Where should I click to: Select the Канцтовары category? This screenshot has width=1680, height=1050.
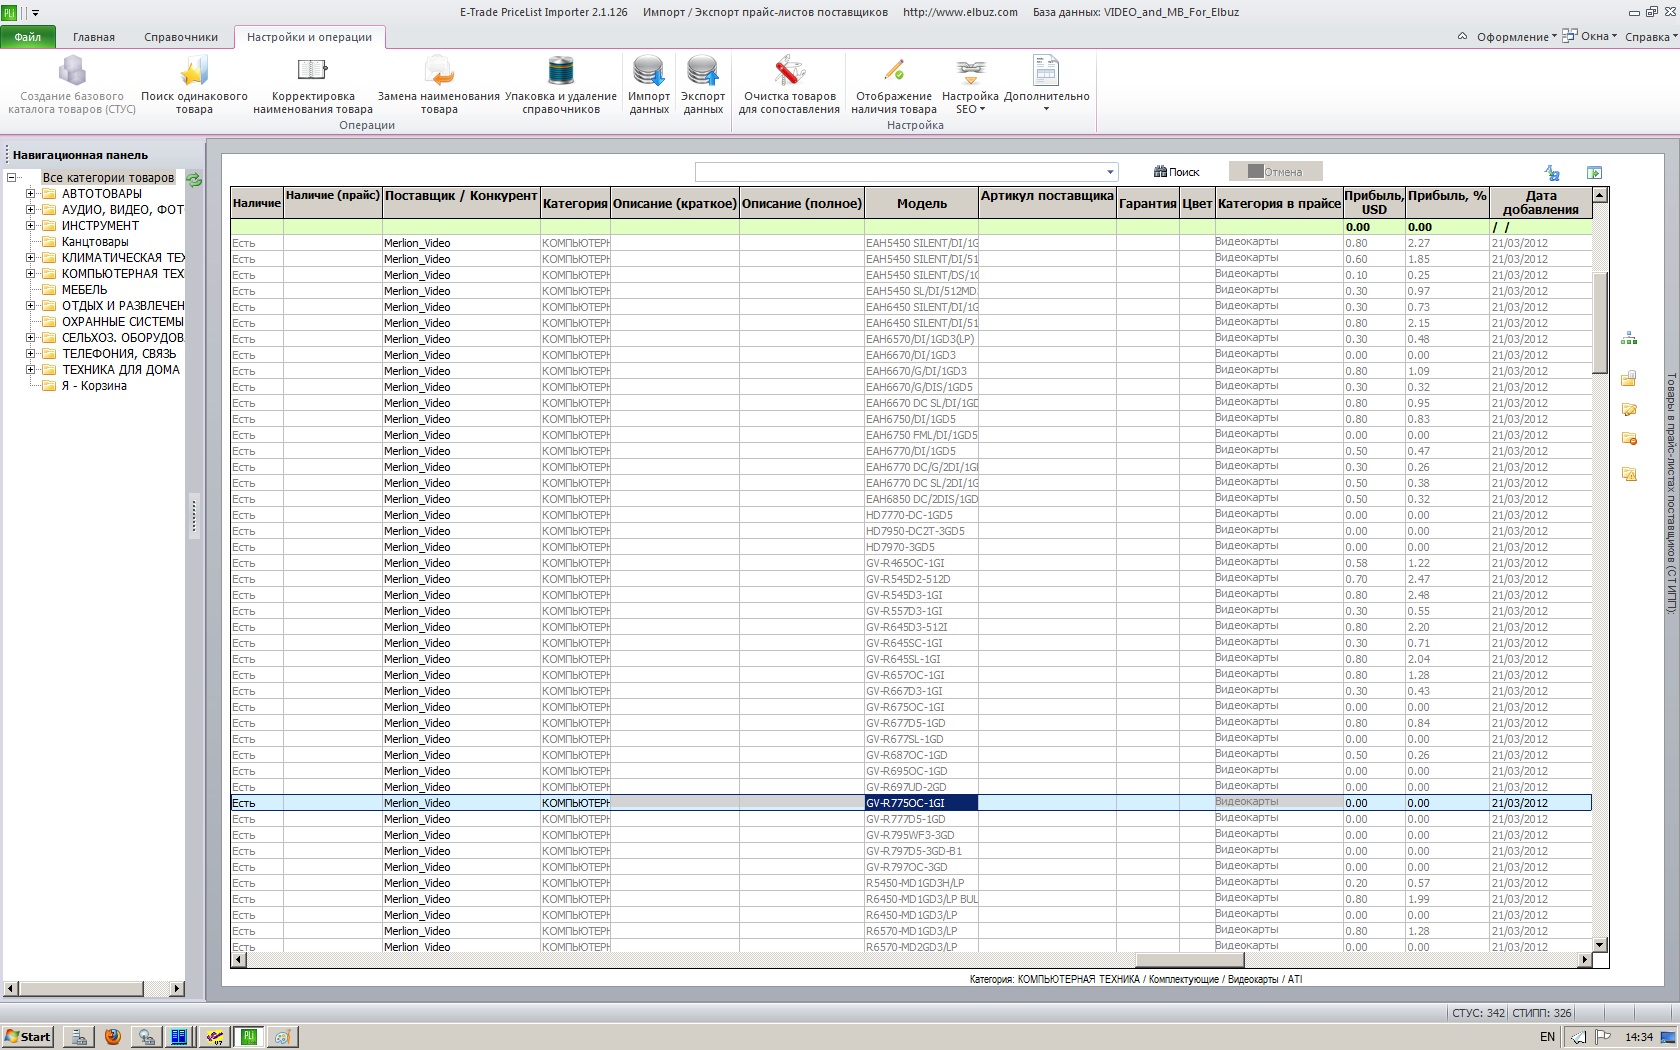coord(95,242)
